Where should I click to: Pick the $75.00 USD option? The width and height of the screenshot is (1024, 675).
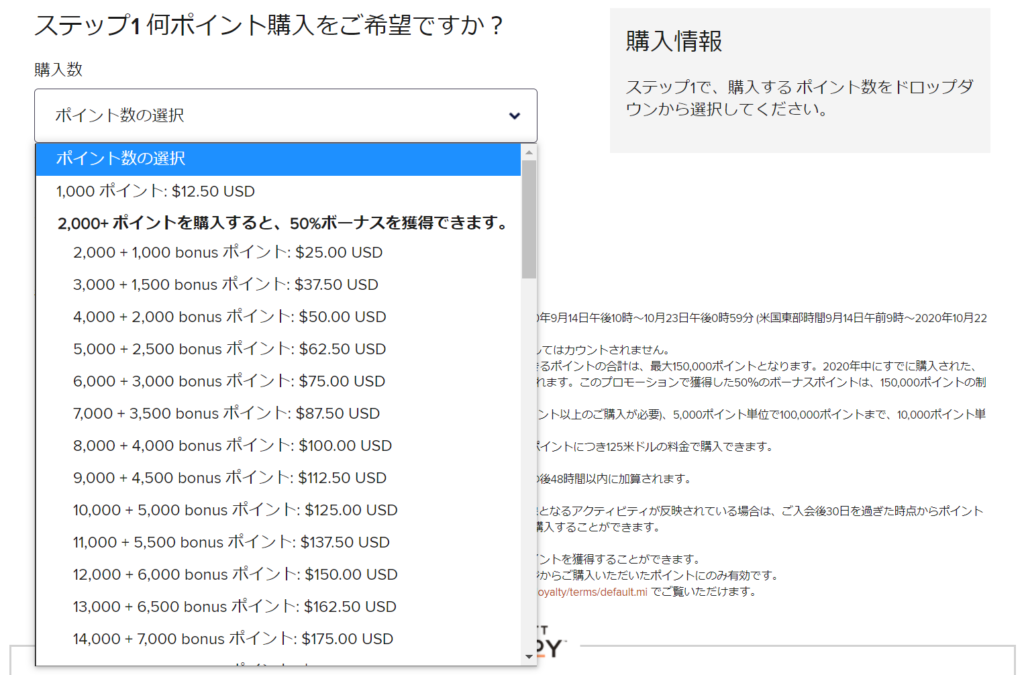pos(229,381)
